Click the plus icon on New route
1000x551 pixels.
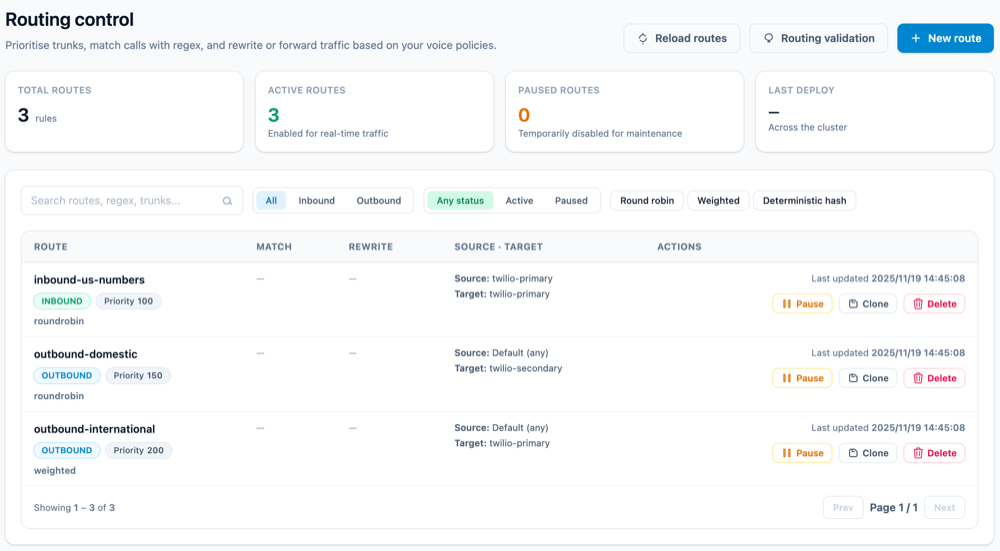pyautogui.click(x=915, y=38)
